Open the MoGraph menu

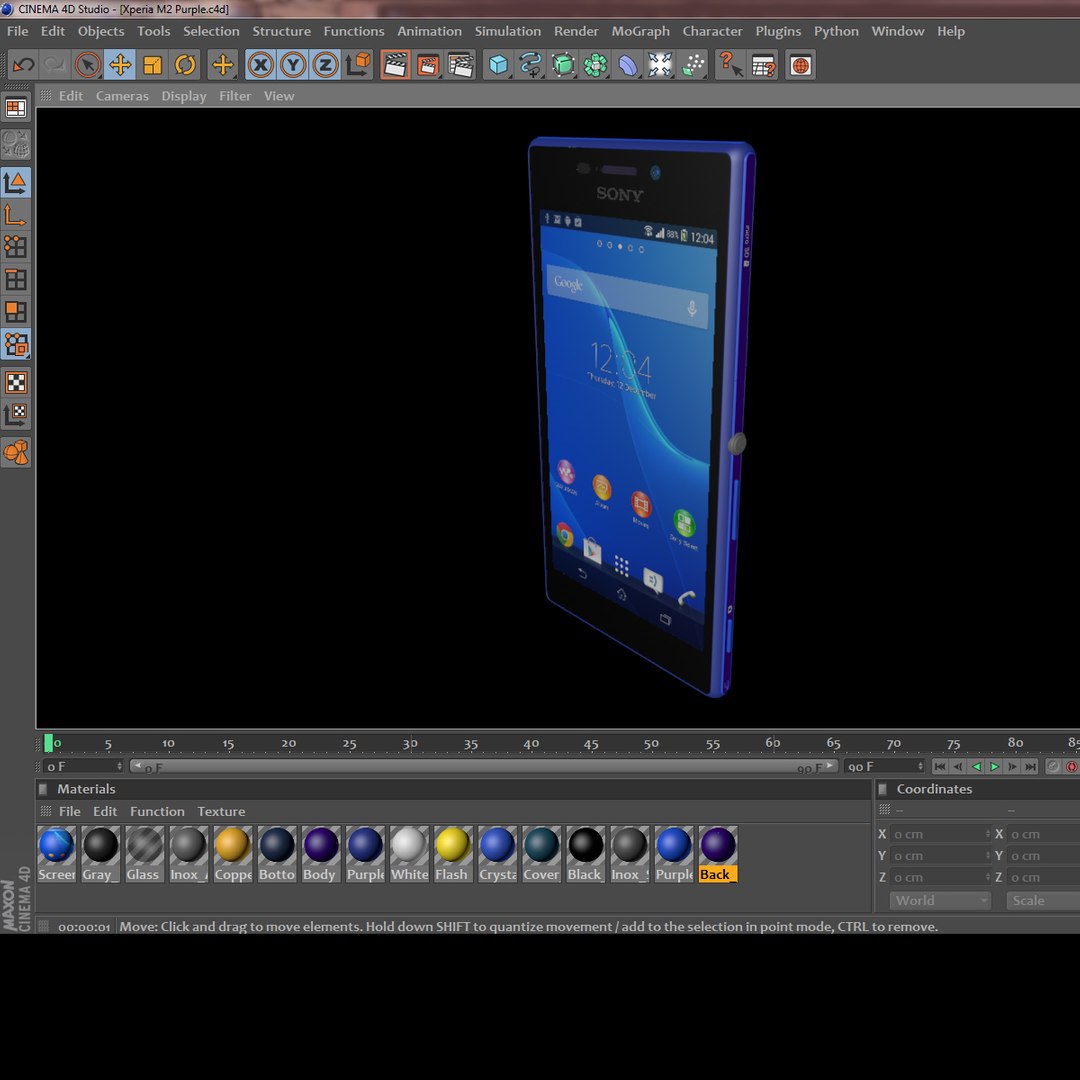point(641,31)
